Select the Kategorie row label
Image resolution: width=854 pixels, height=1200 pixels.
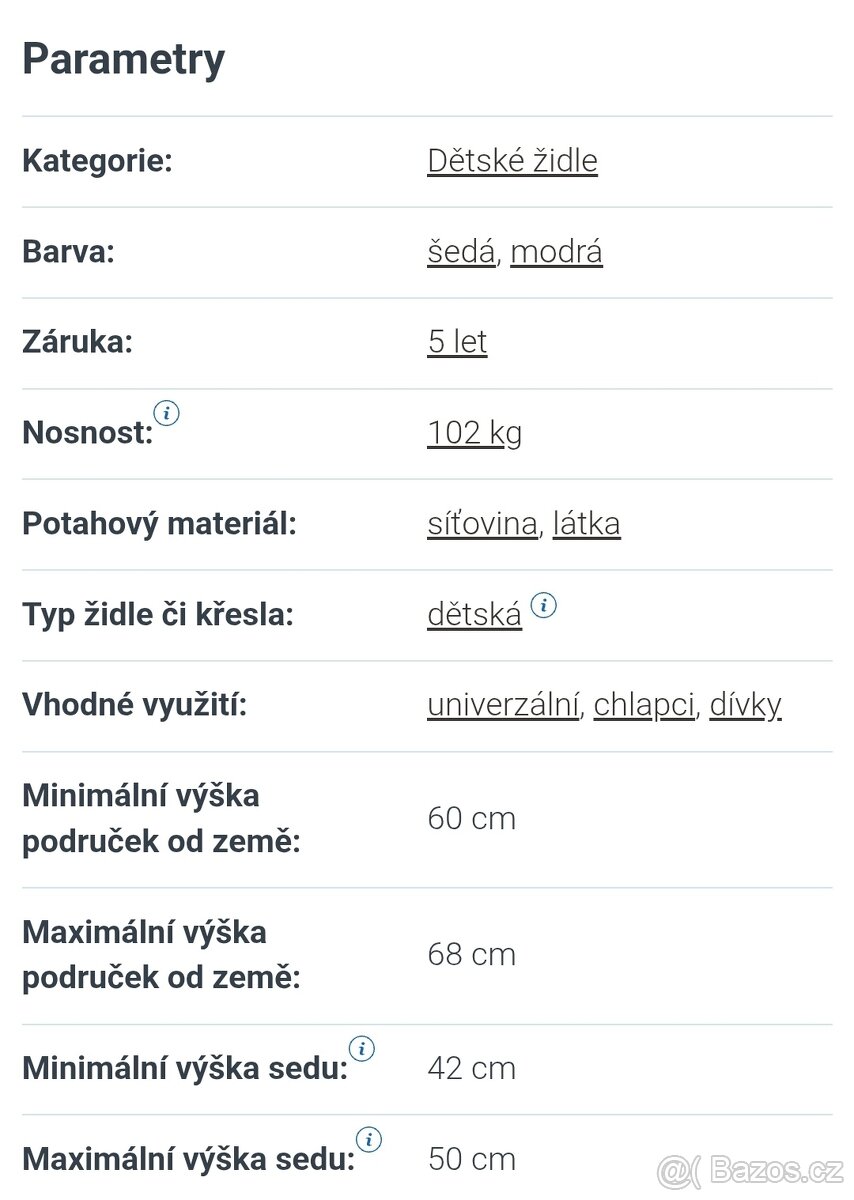pos(96,160)
